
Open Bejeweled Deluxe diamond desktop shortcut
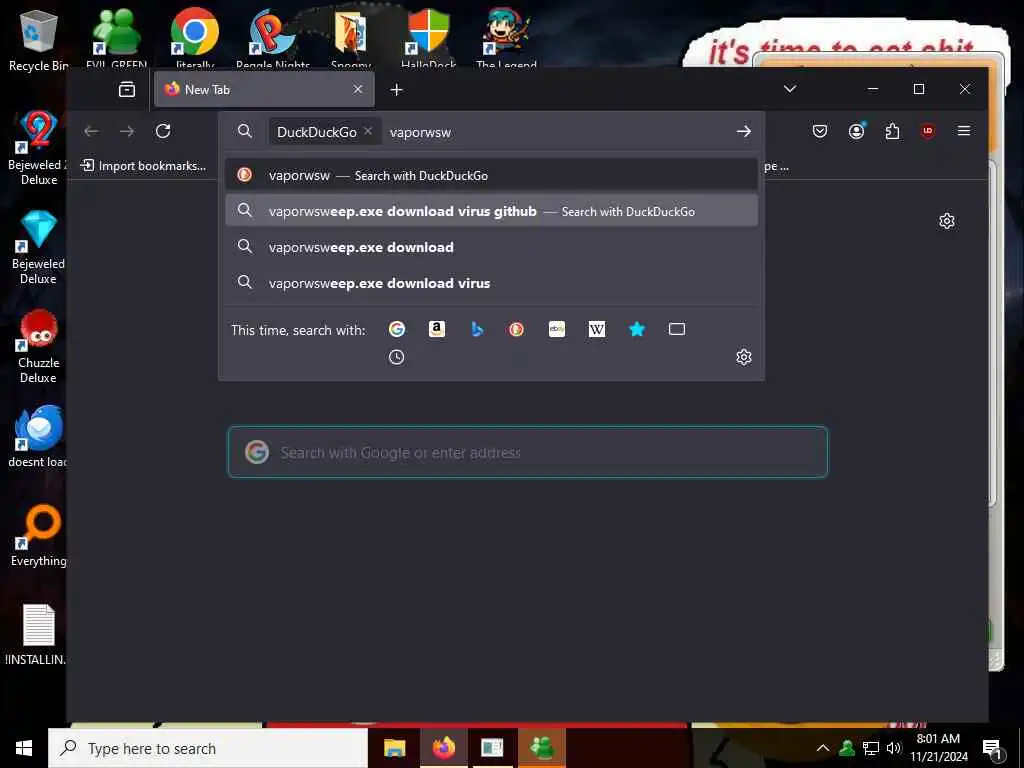coord(37,247)
